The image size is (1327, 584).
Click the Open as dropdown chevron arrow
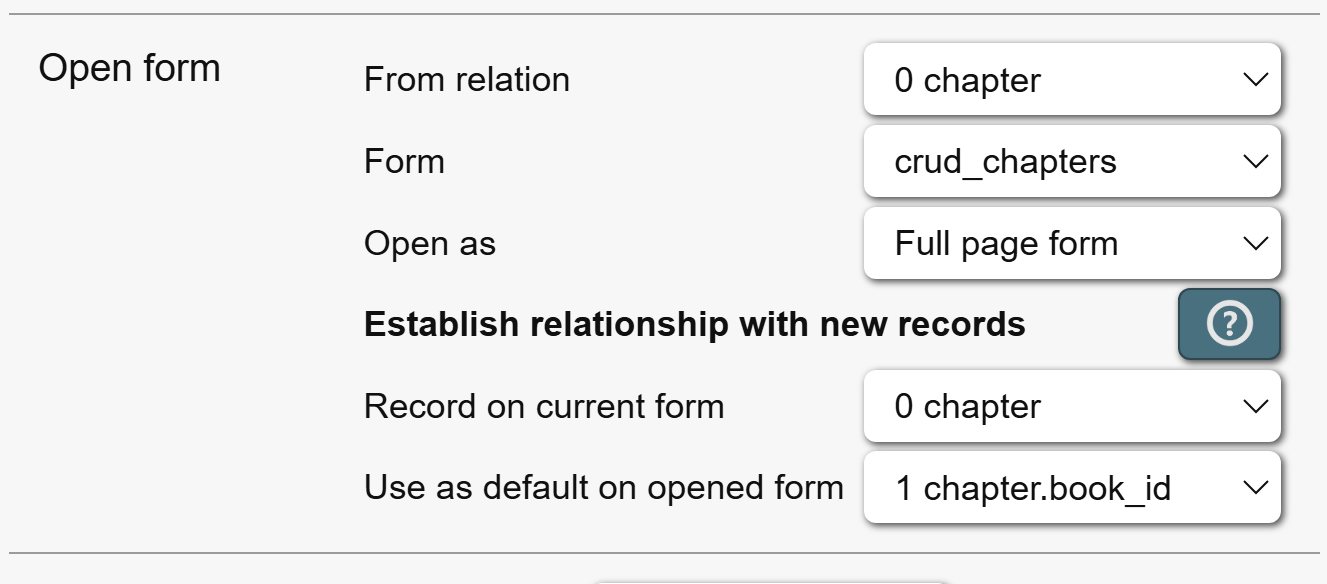1254,244
